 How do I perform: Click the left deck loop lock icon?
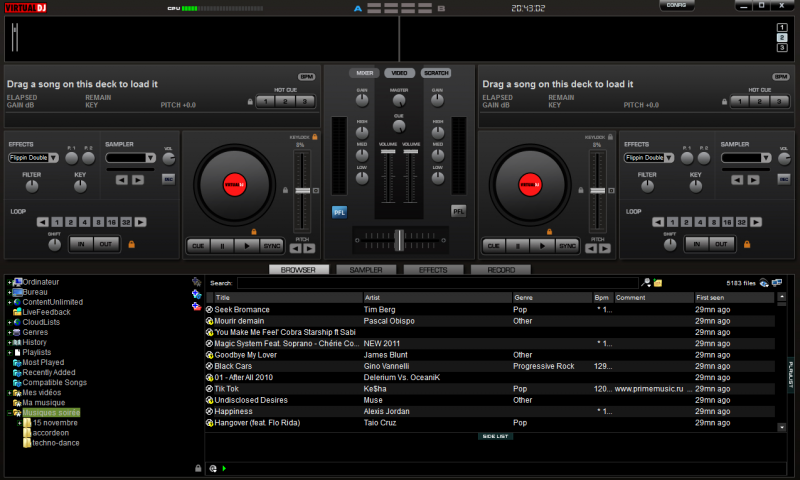pos(130,244)
